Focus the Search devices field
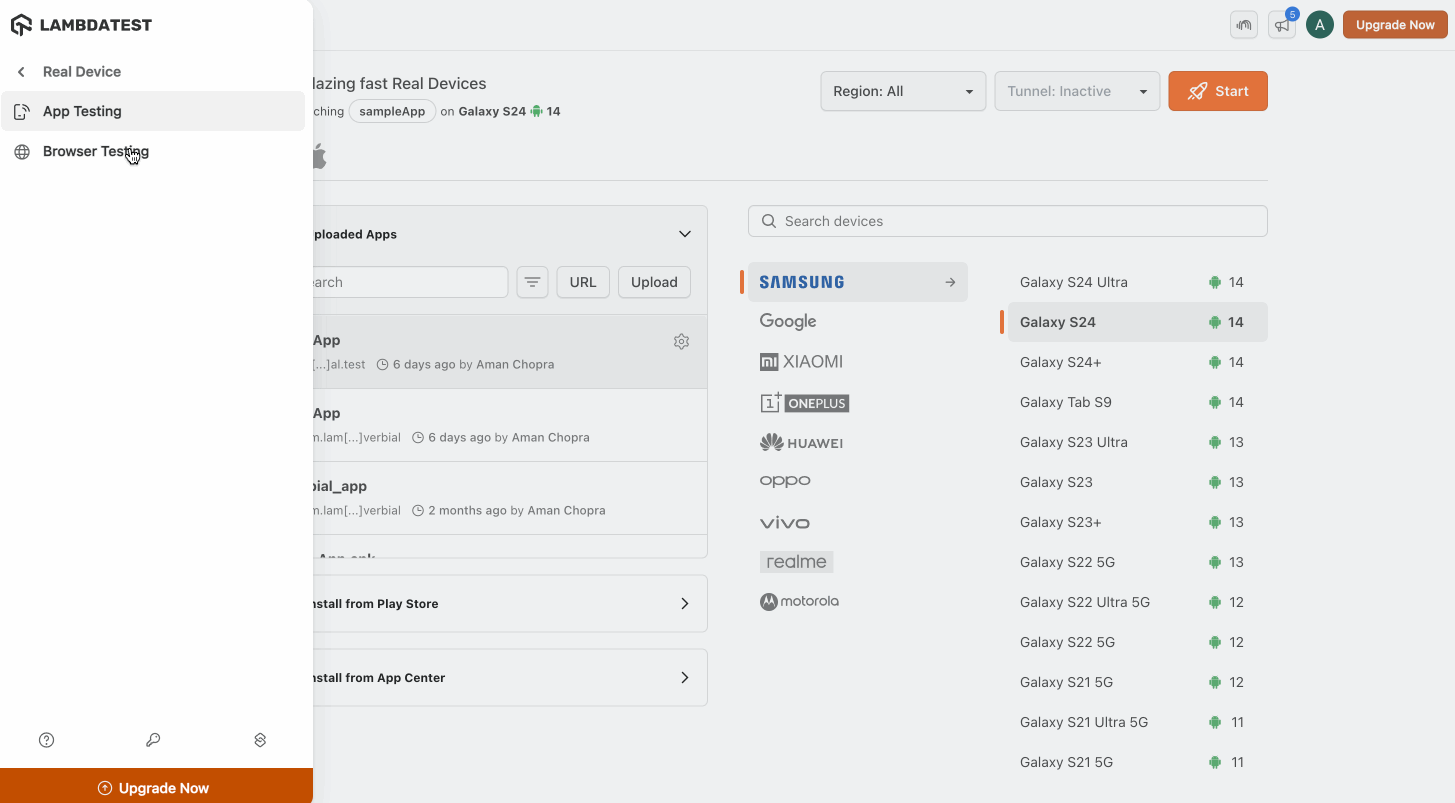This screenshot has height=803, width=1455. click(x=1008, y=221)
